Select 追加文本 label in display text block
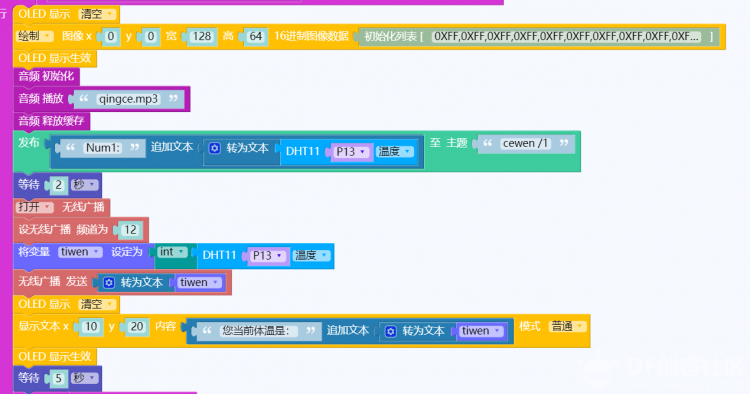This screenshot has width=750, height=394. coord(348,330)
